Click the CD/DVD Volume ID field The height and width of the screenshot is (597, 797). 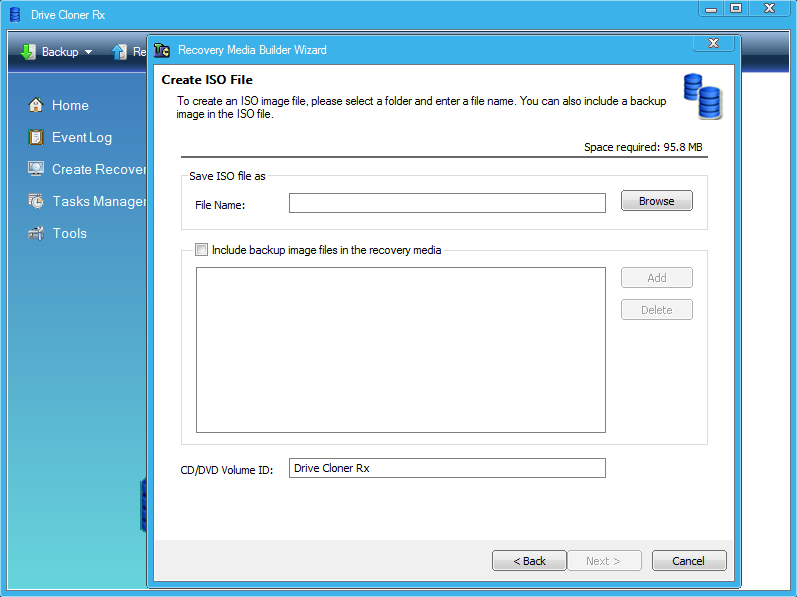point(447,468)
